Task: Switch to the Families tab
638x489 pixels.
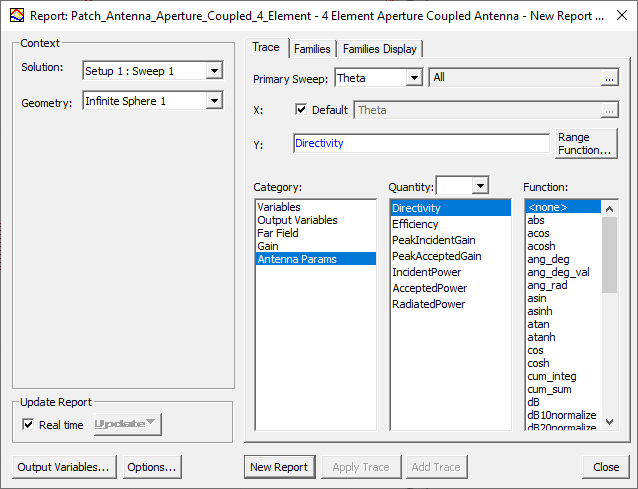Action: pyautogui.click(x=312, y=49)
